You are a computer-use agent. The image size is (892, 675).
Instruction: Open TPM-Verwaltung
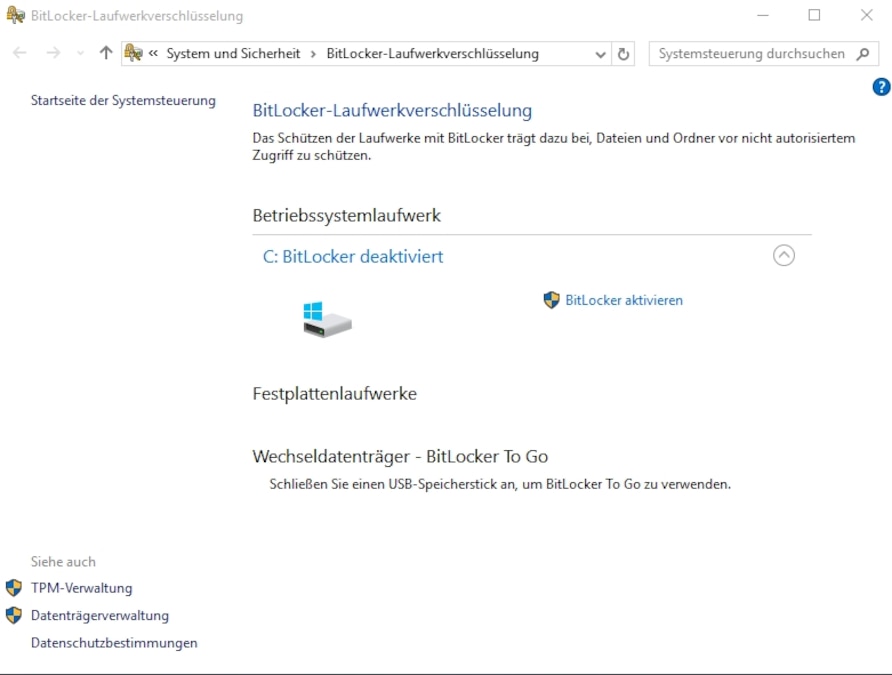pos(81,588)
